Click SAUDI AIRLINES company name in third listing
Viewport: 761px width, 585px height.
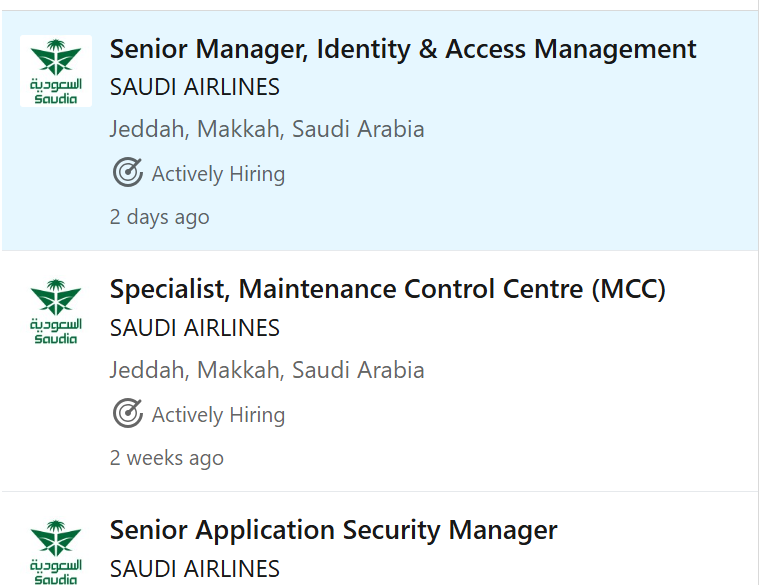[195, 569]
